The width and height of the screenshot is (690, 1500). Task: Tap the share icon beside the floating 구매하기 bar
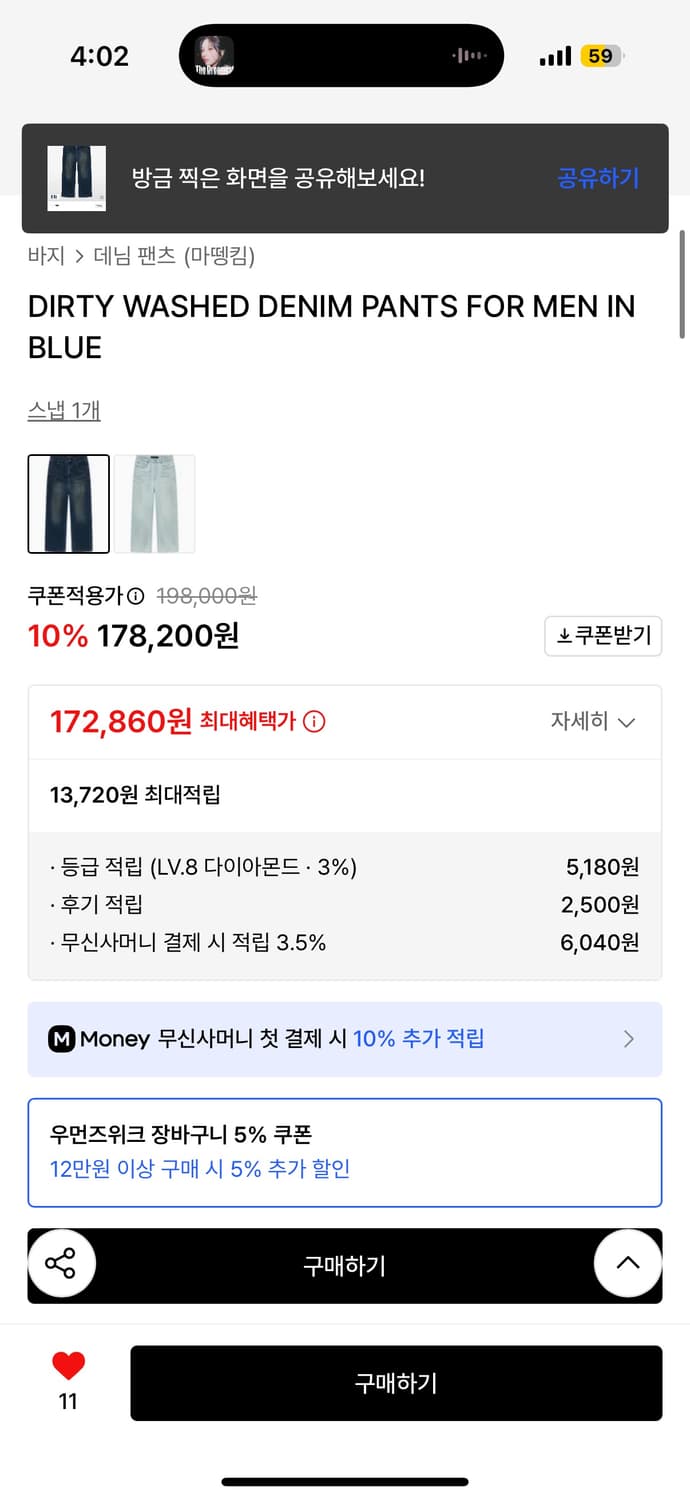click(62, 1264)
